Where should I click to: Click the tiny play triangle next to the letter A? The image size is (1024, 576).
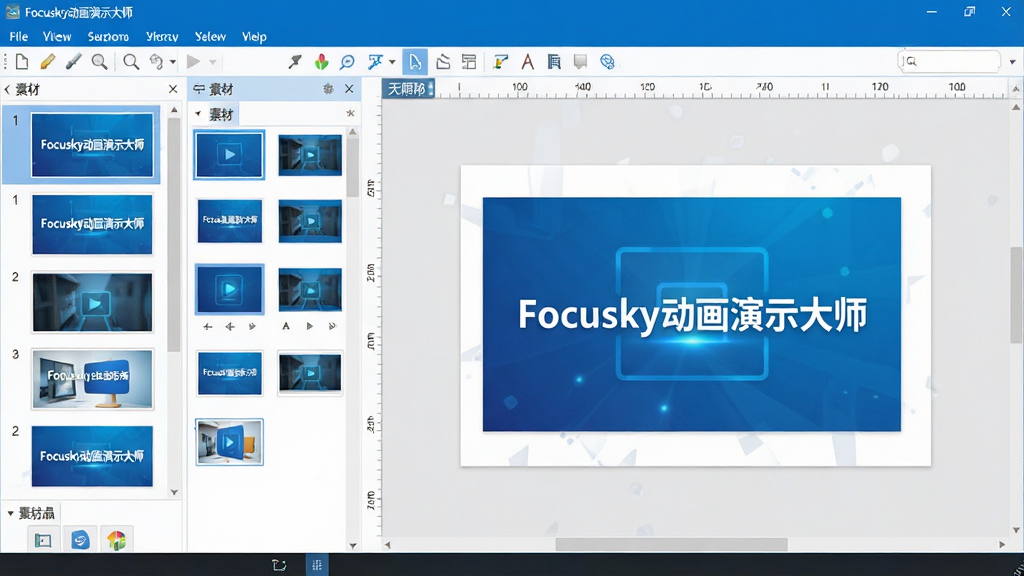[x=310, y=326]
